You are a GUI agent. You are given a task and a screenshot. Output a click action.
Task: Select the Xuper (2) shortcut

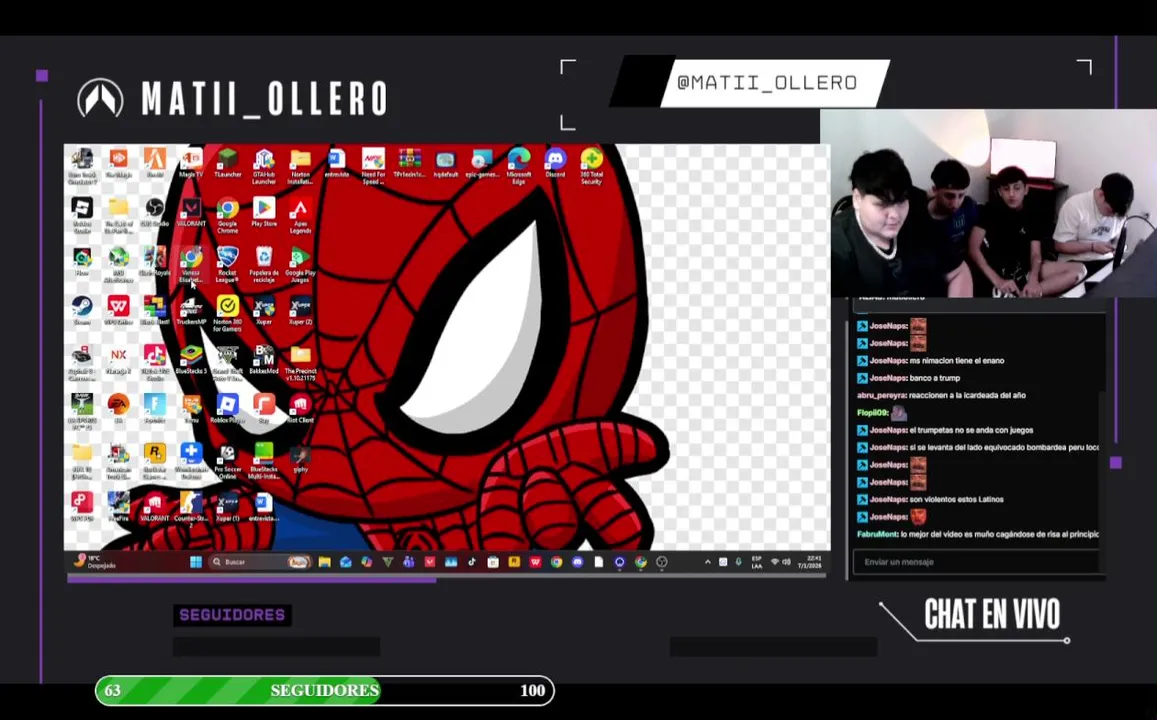(300, 310)
